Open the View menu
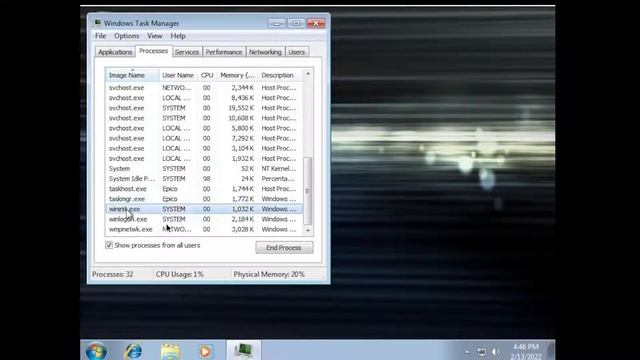This screenshot has height=360, width=640. (155, 36)
